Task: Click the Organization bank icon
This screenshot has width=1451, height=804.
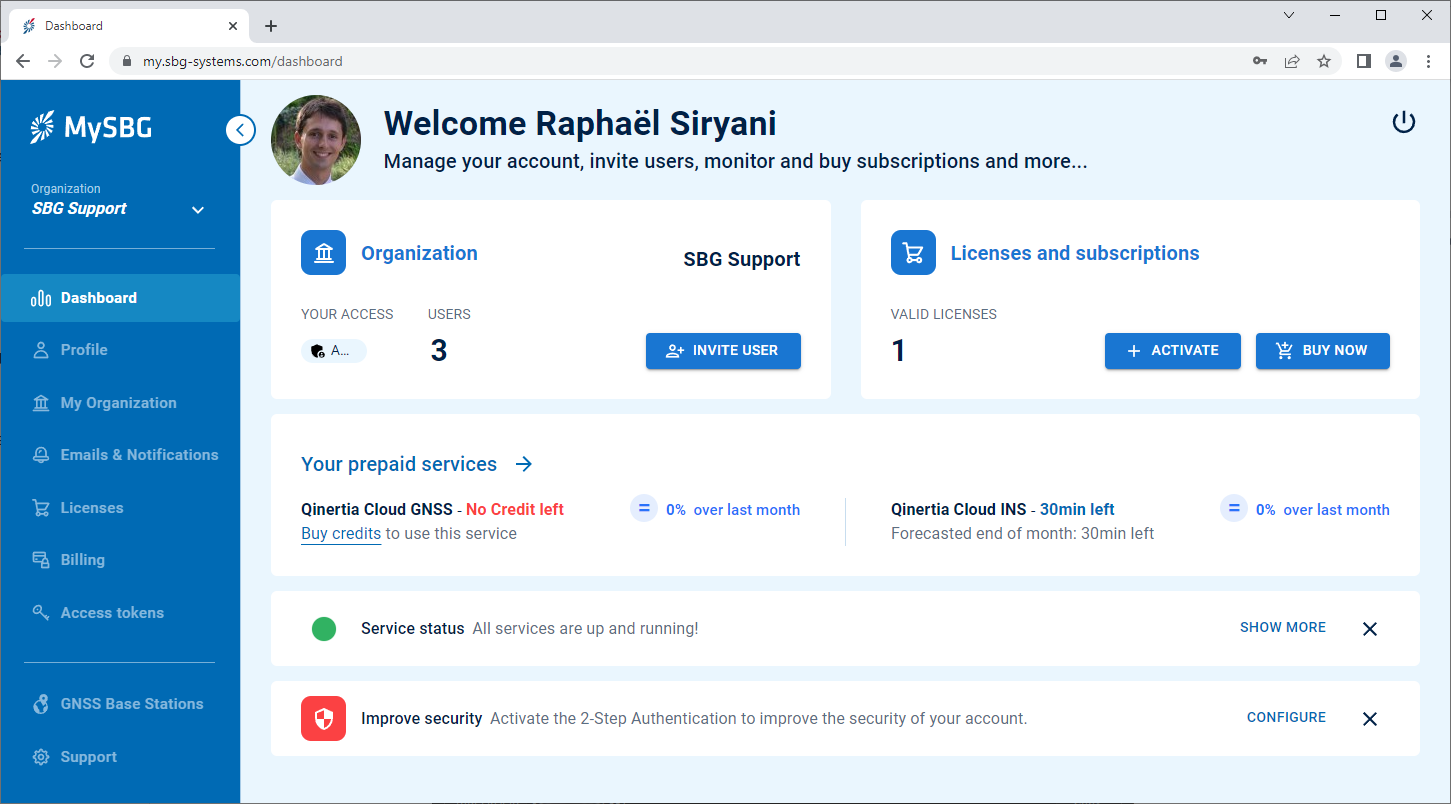Action: coord(323,253)
